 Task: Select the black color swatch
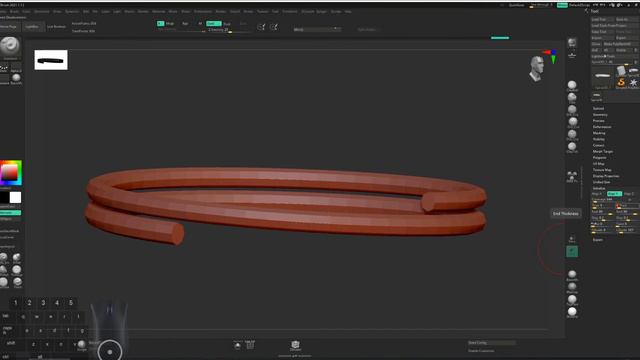tap(4, 198)
